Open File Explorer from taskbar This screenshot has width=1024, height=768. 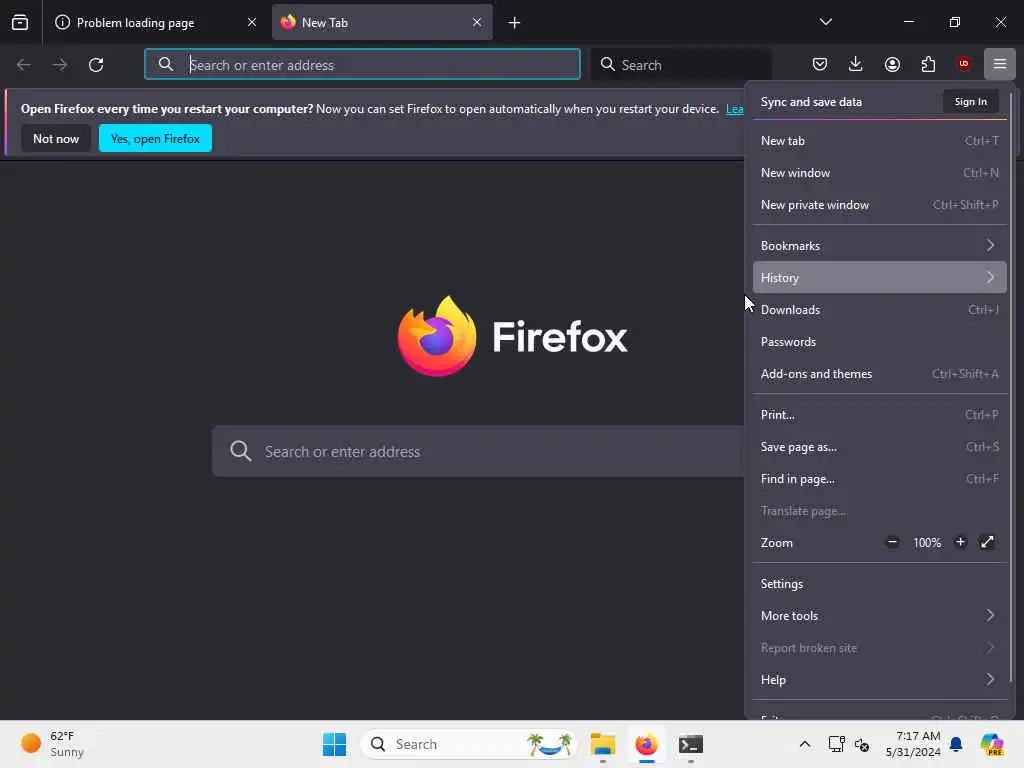click(x=603, y=744)
